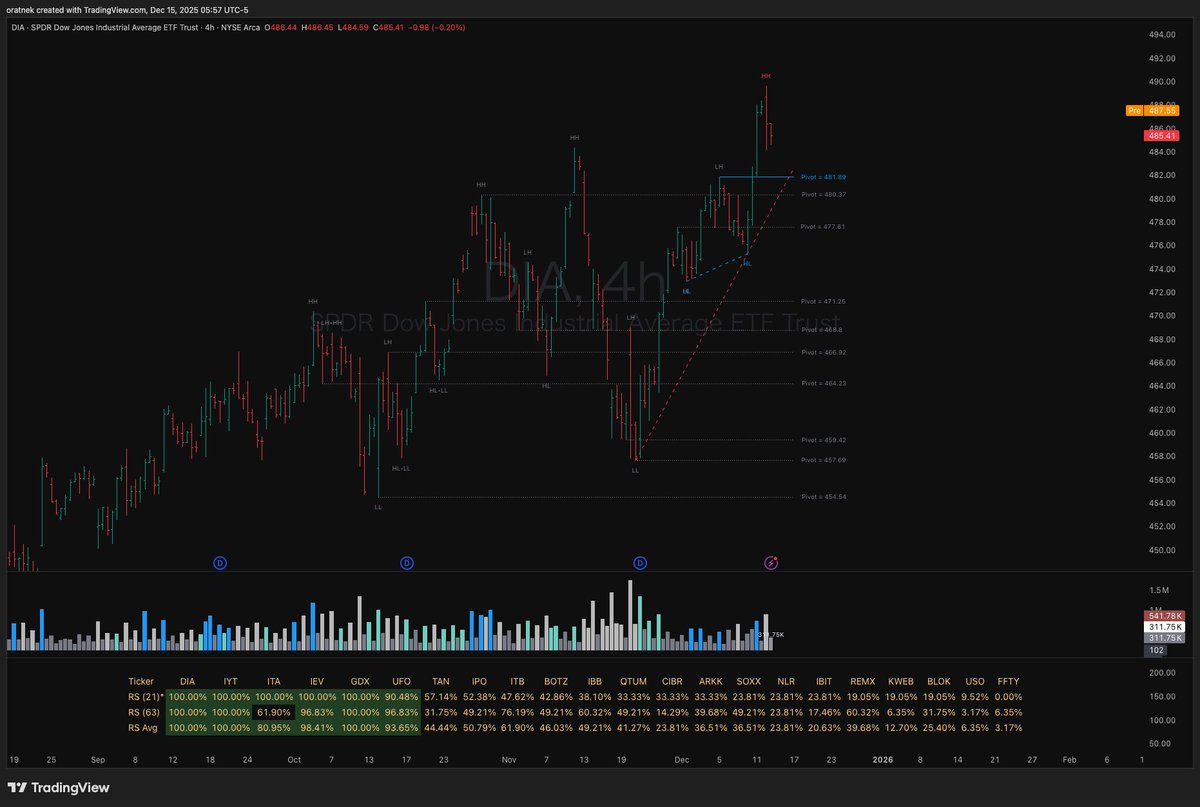Image resolution: width=1200 pixels, height=807 pixels.
Task: Click the Pivot = 477.61 label
Action: click(824, 227)
